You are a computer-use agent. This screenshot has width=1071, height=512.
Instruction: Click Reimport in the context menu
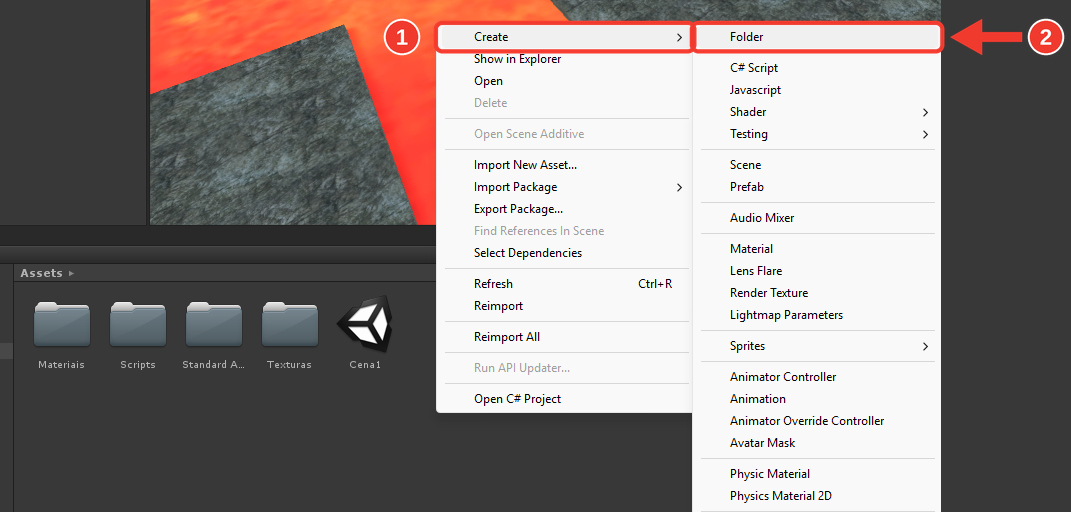point(564,305)
